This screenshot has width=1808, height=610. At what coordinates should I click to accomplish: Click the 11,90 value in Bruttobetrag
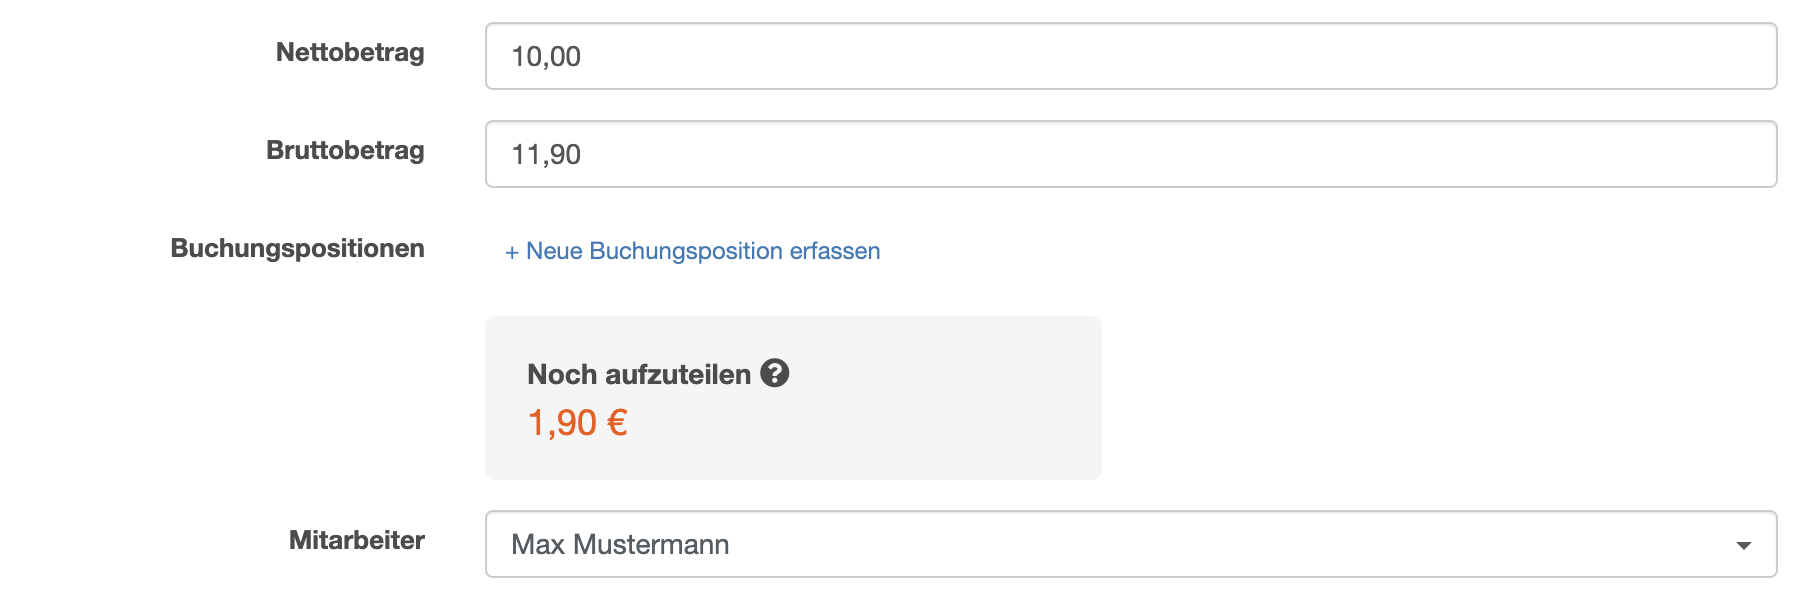pyautogui.click(x=546, y=155)
